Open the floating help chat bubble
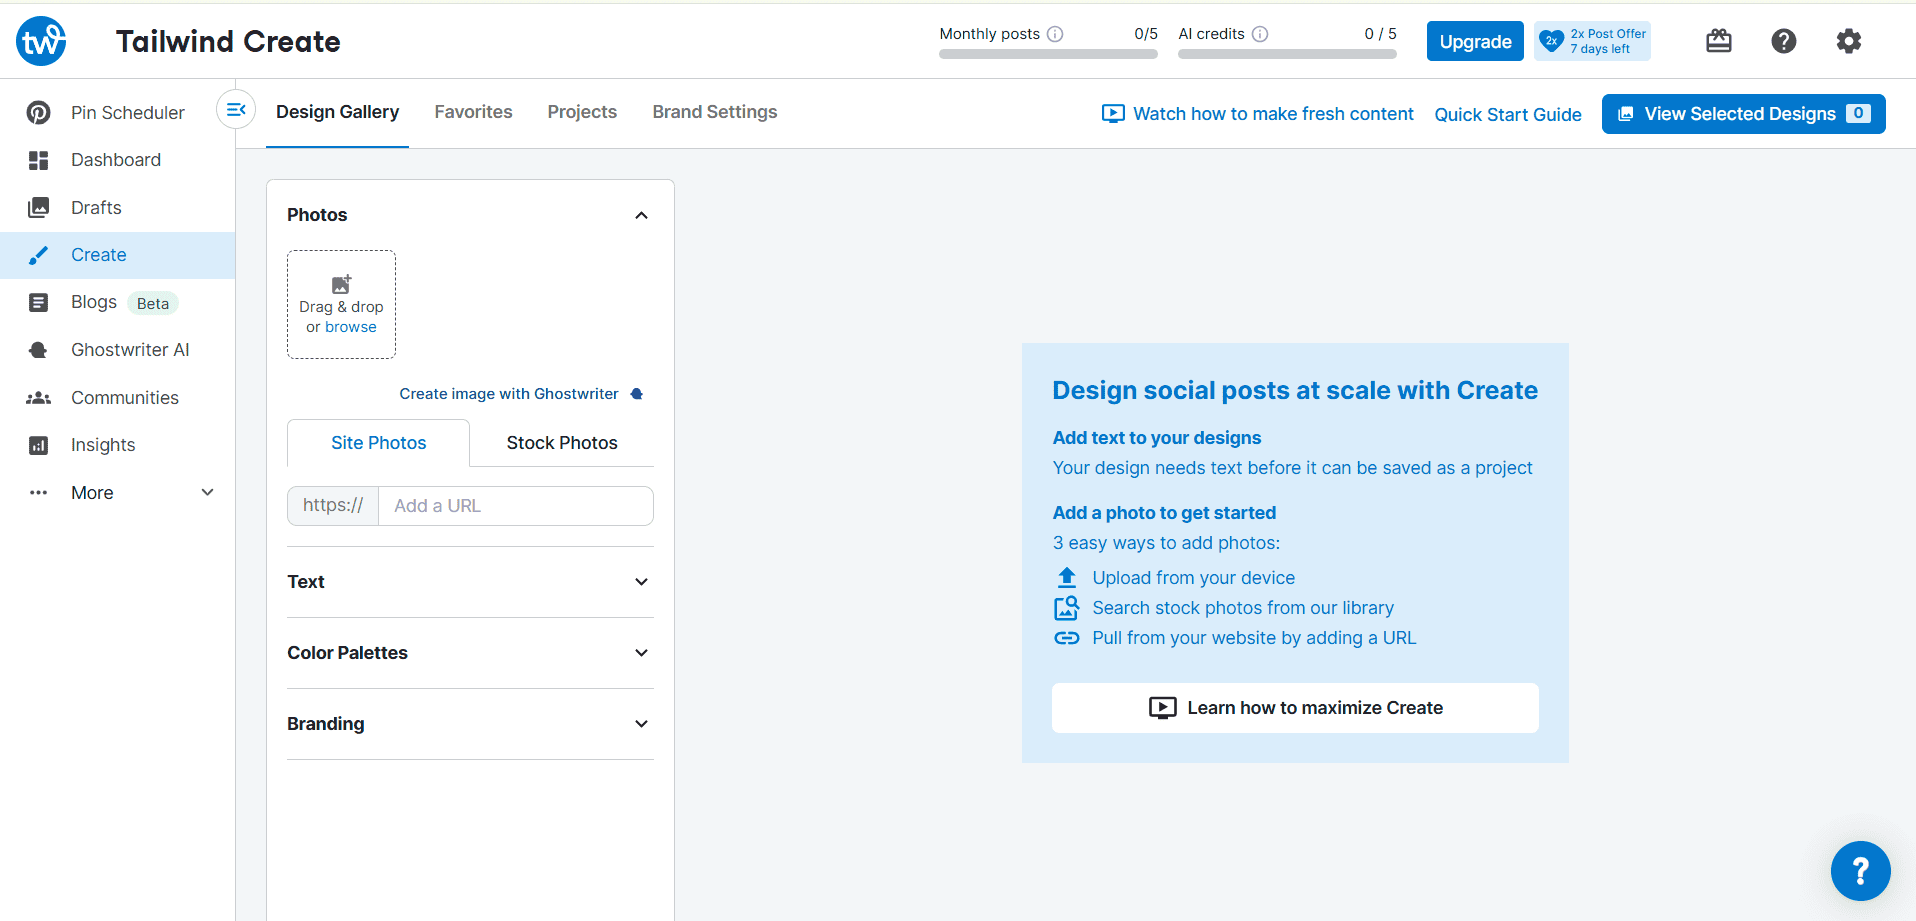The height and width of the screenshot is (921, 1916). click(1860, 871)
